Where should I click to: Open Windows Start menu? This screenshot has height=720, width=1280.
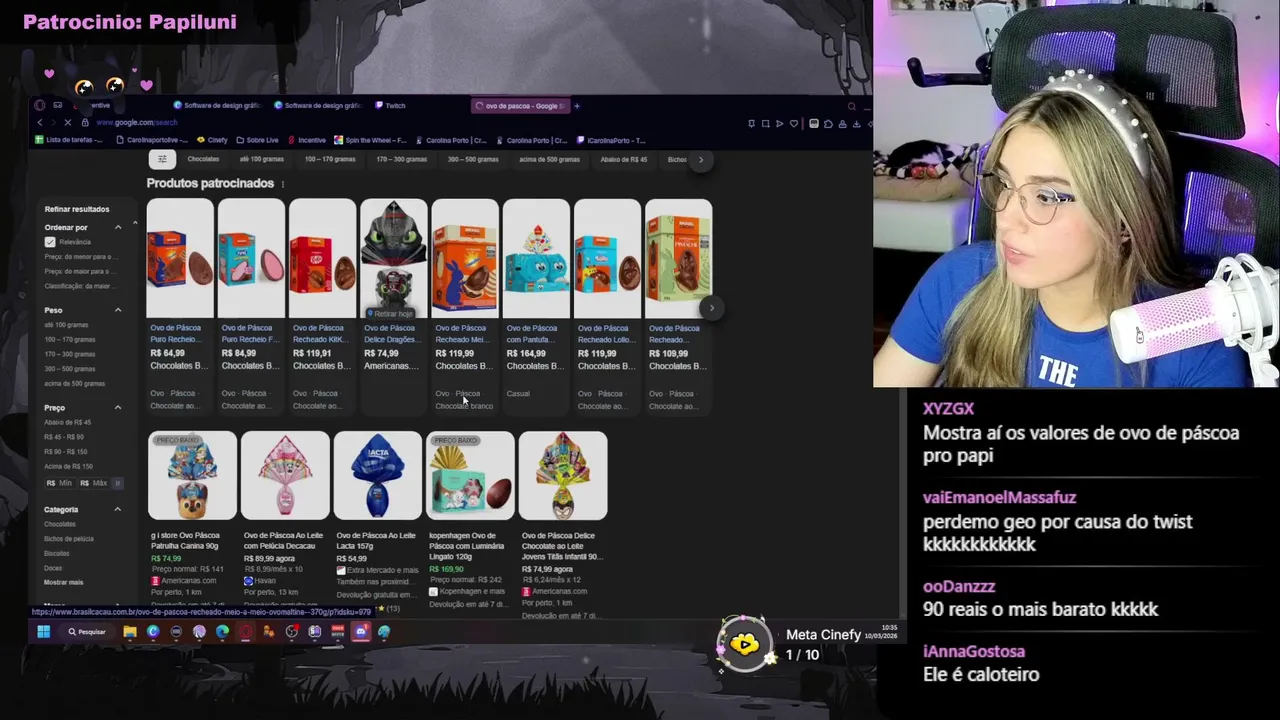43,631
